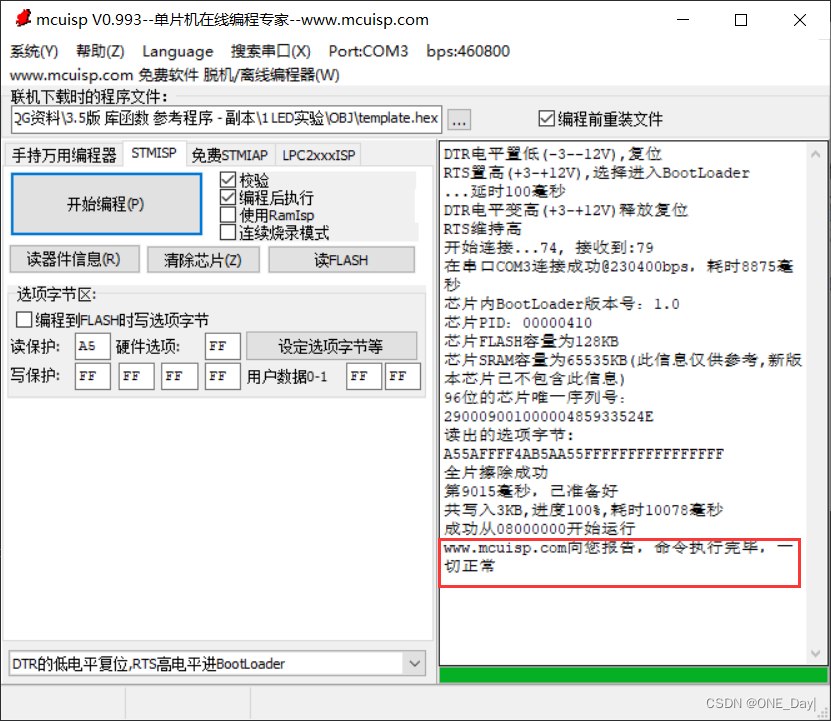Image resolution: width=831 pixels, height=721 pixels.
Task: Click log line 成功从08000000开始运行
Action: (x=540, y=529)
